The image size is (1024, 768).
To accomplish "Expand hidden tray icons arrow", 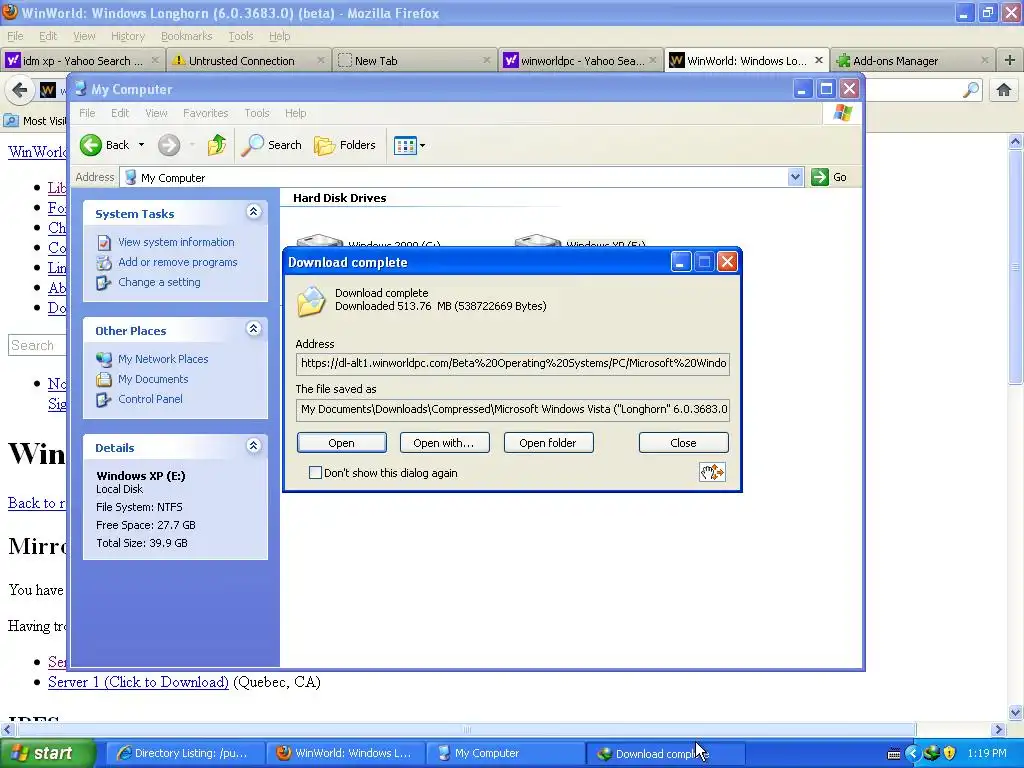I will coord(912,753).
